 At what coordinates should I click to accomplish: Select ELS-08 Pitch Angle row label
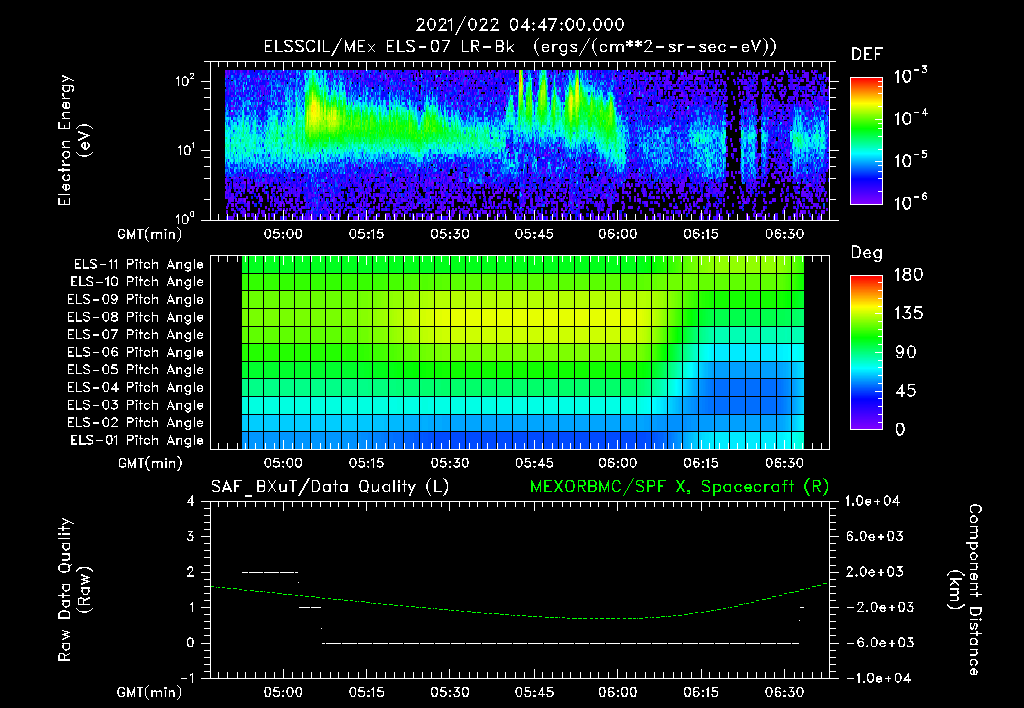click(136, 317)
